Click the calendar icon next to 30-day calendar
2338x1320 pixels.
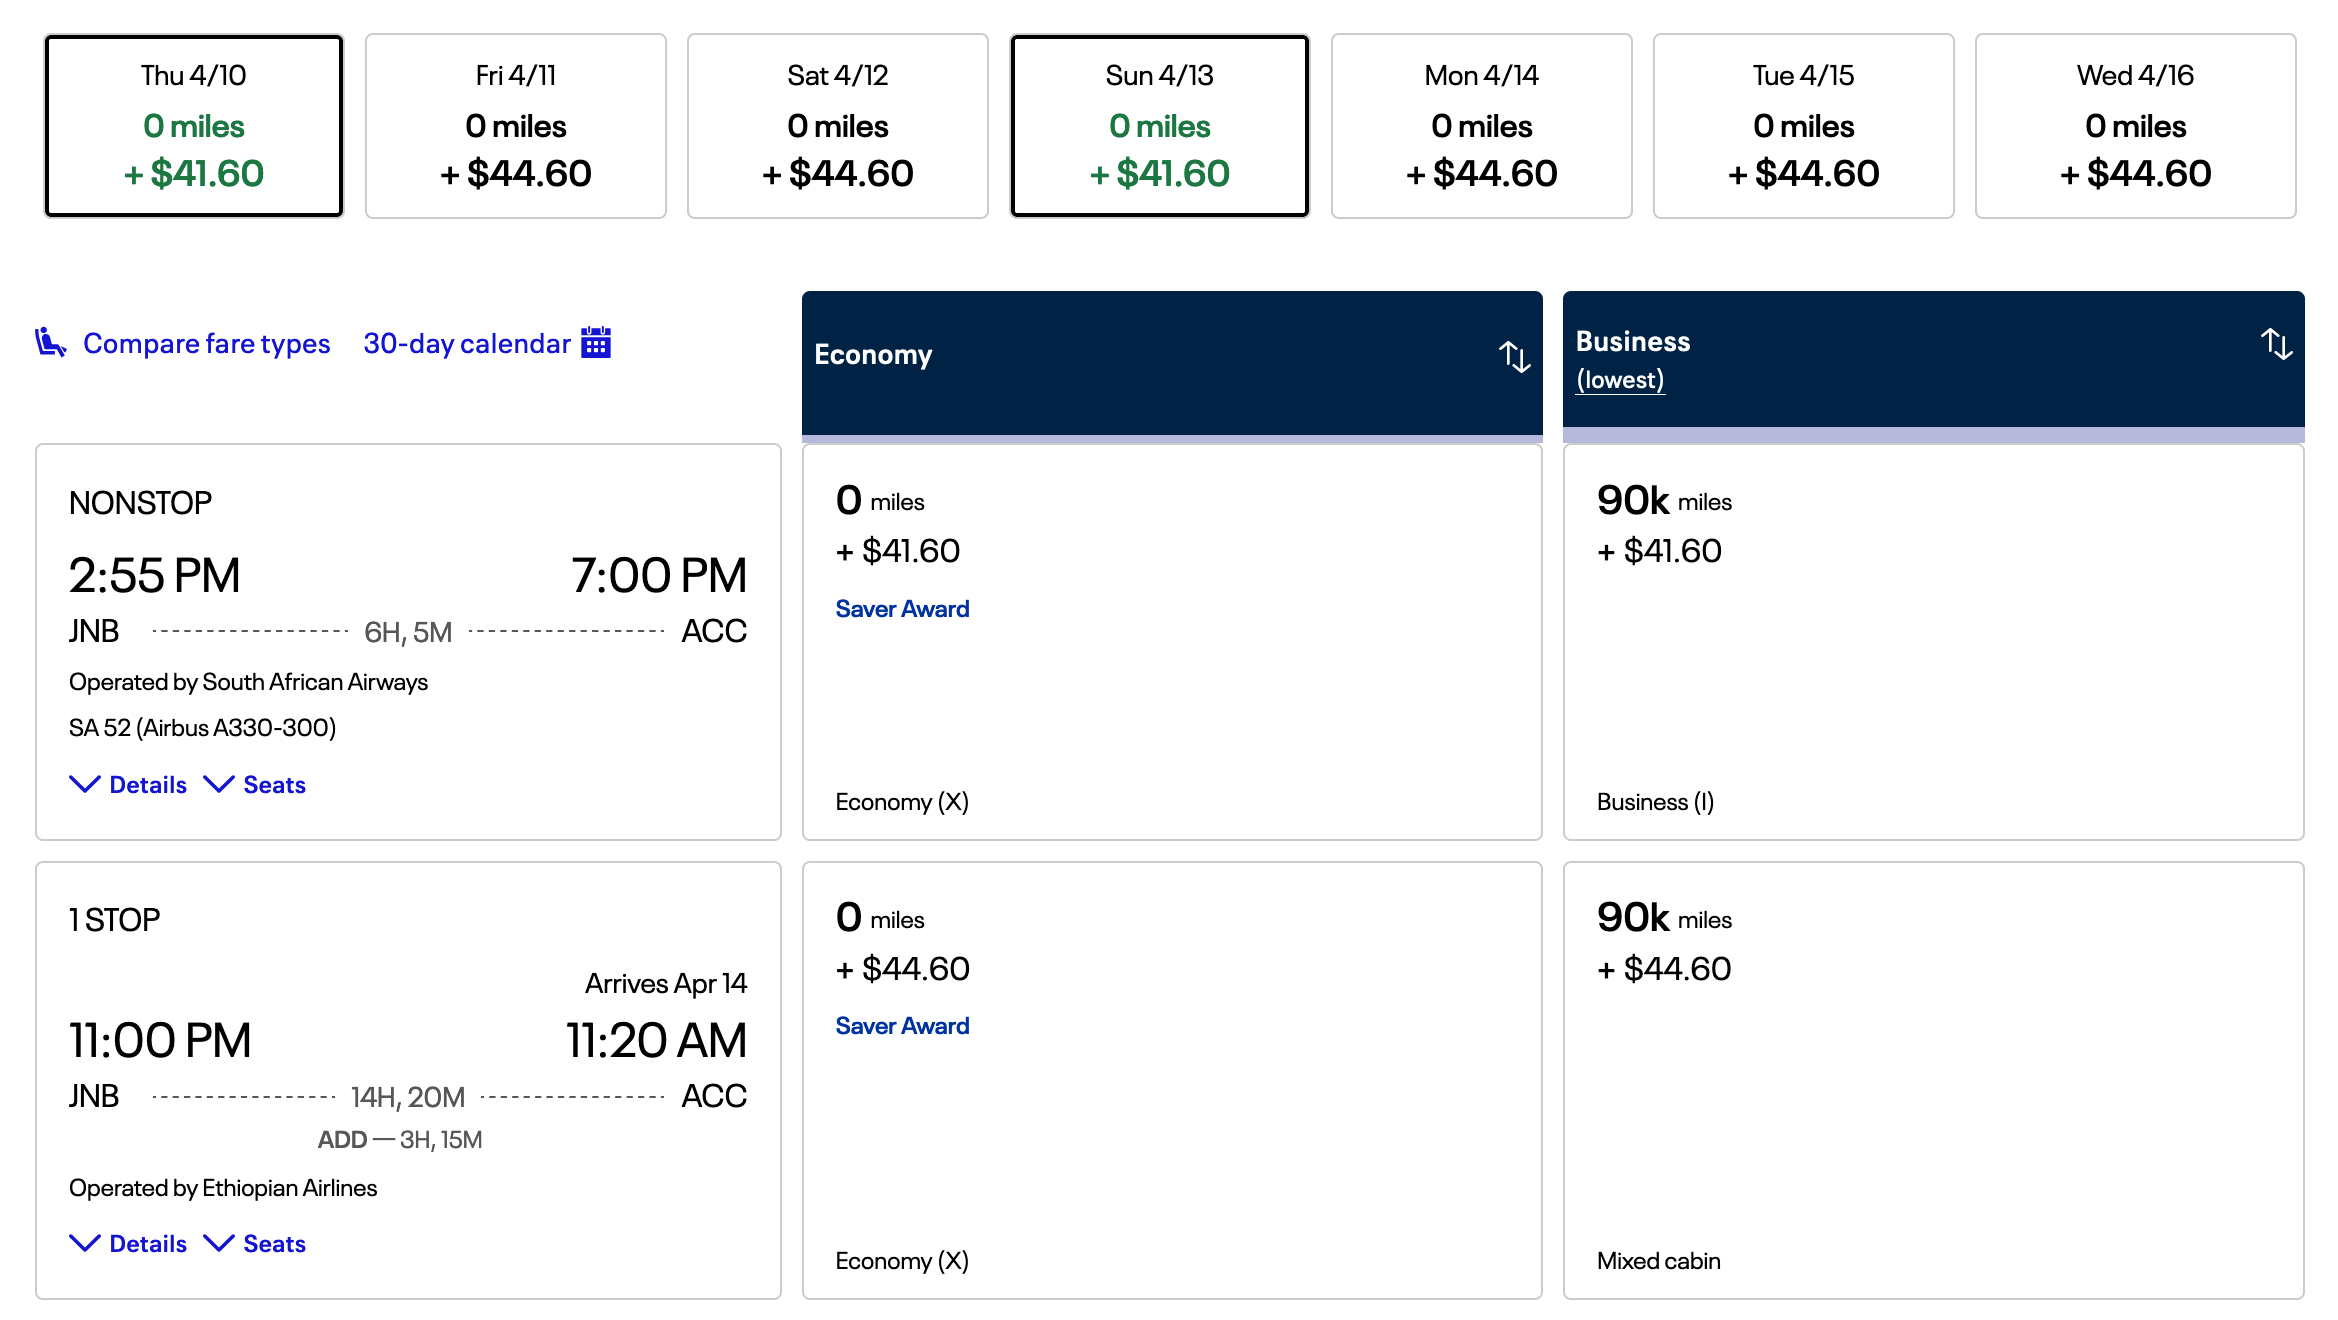coord(597,342)
